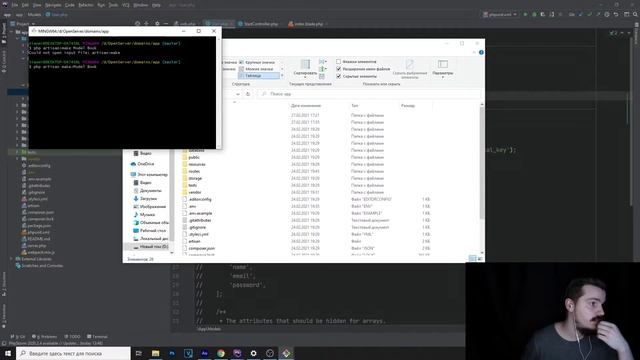Open the Code menu in PhpStorm
The width and height of the screenshot is (640, 360).
pos(70,5)
